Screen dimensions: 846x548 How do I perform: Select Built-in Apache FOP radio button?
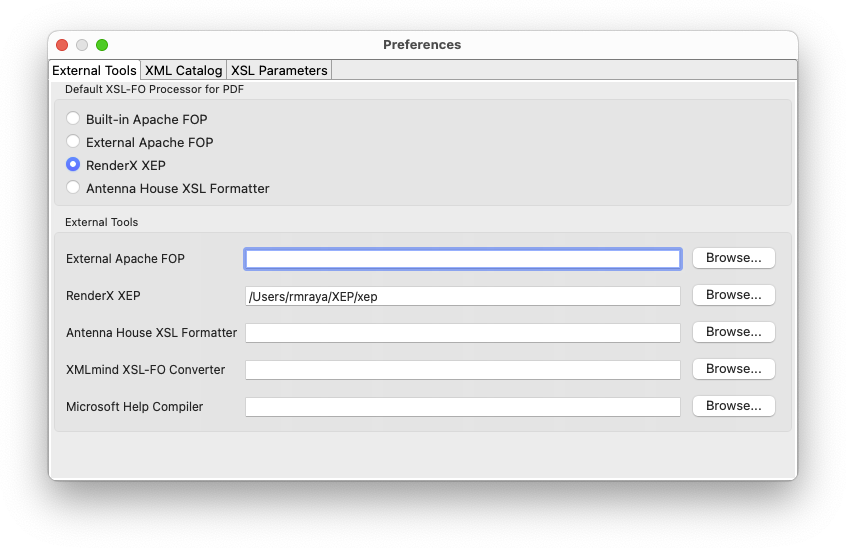tap(73, 118)
